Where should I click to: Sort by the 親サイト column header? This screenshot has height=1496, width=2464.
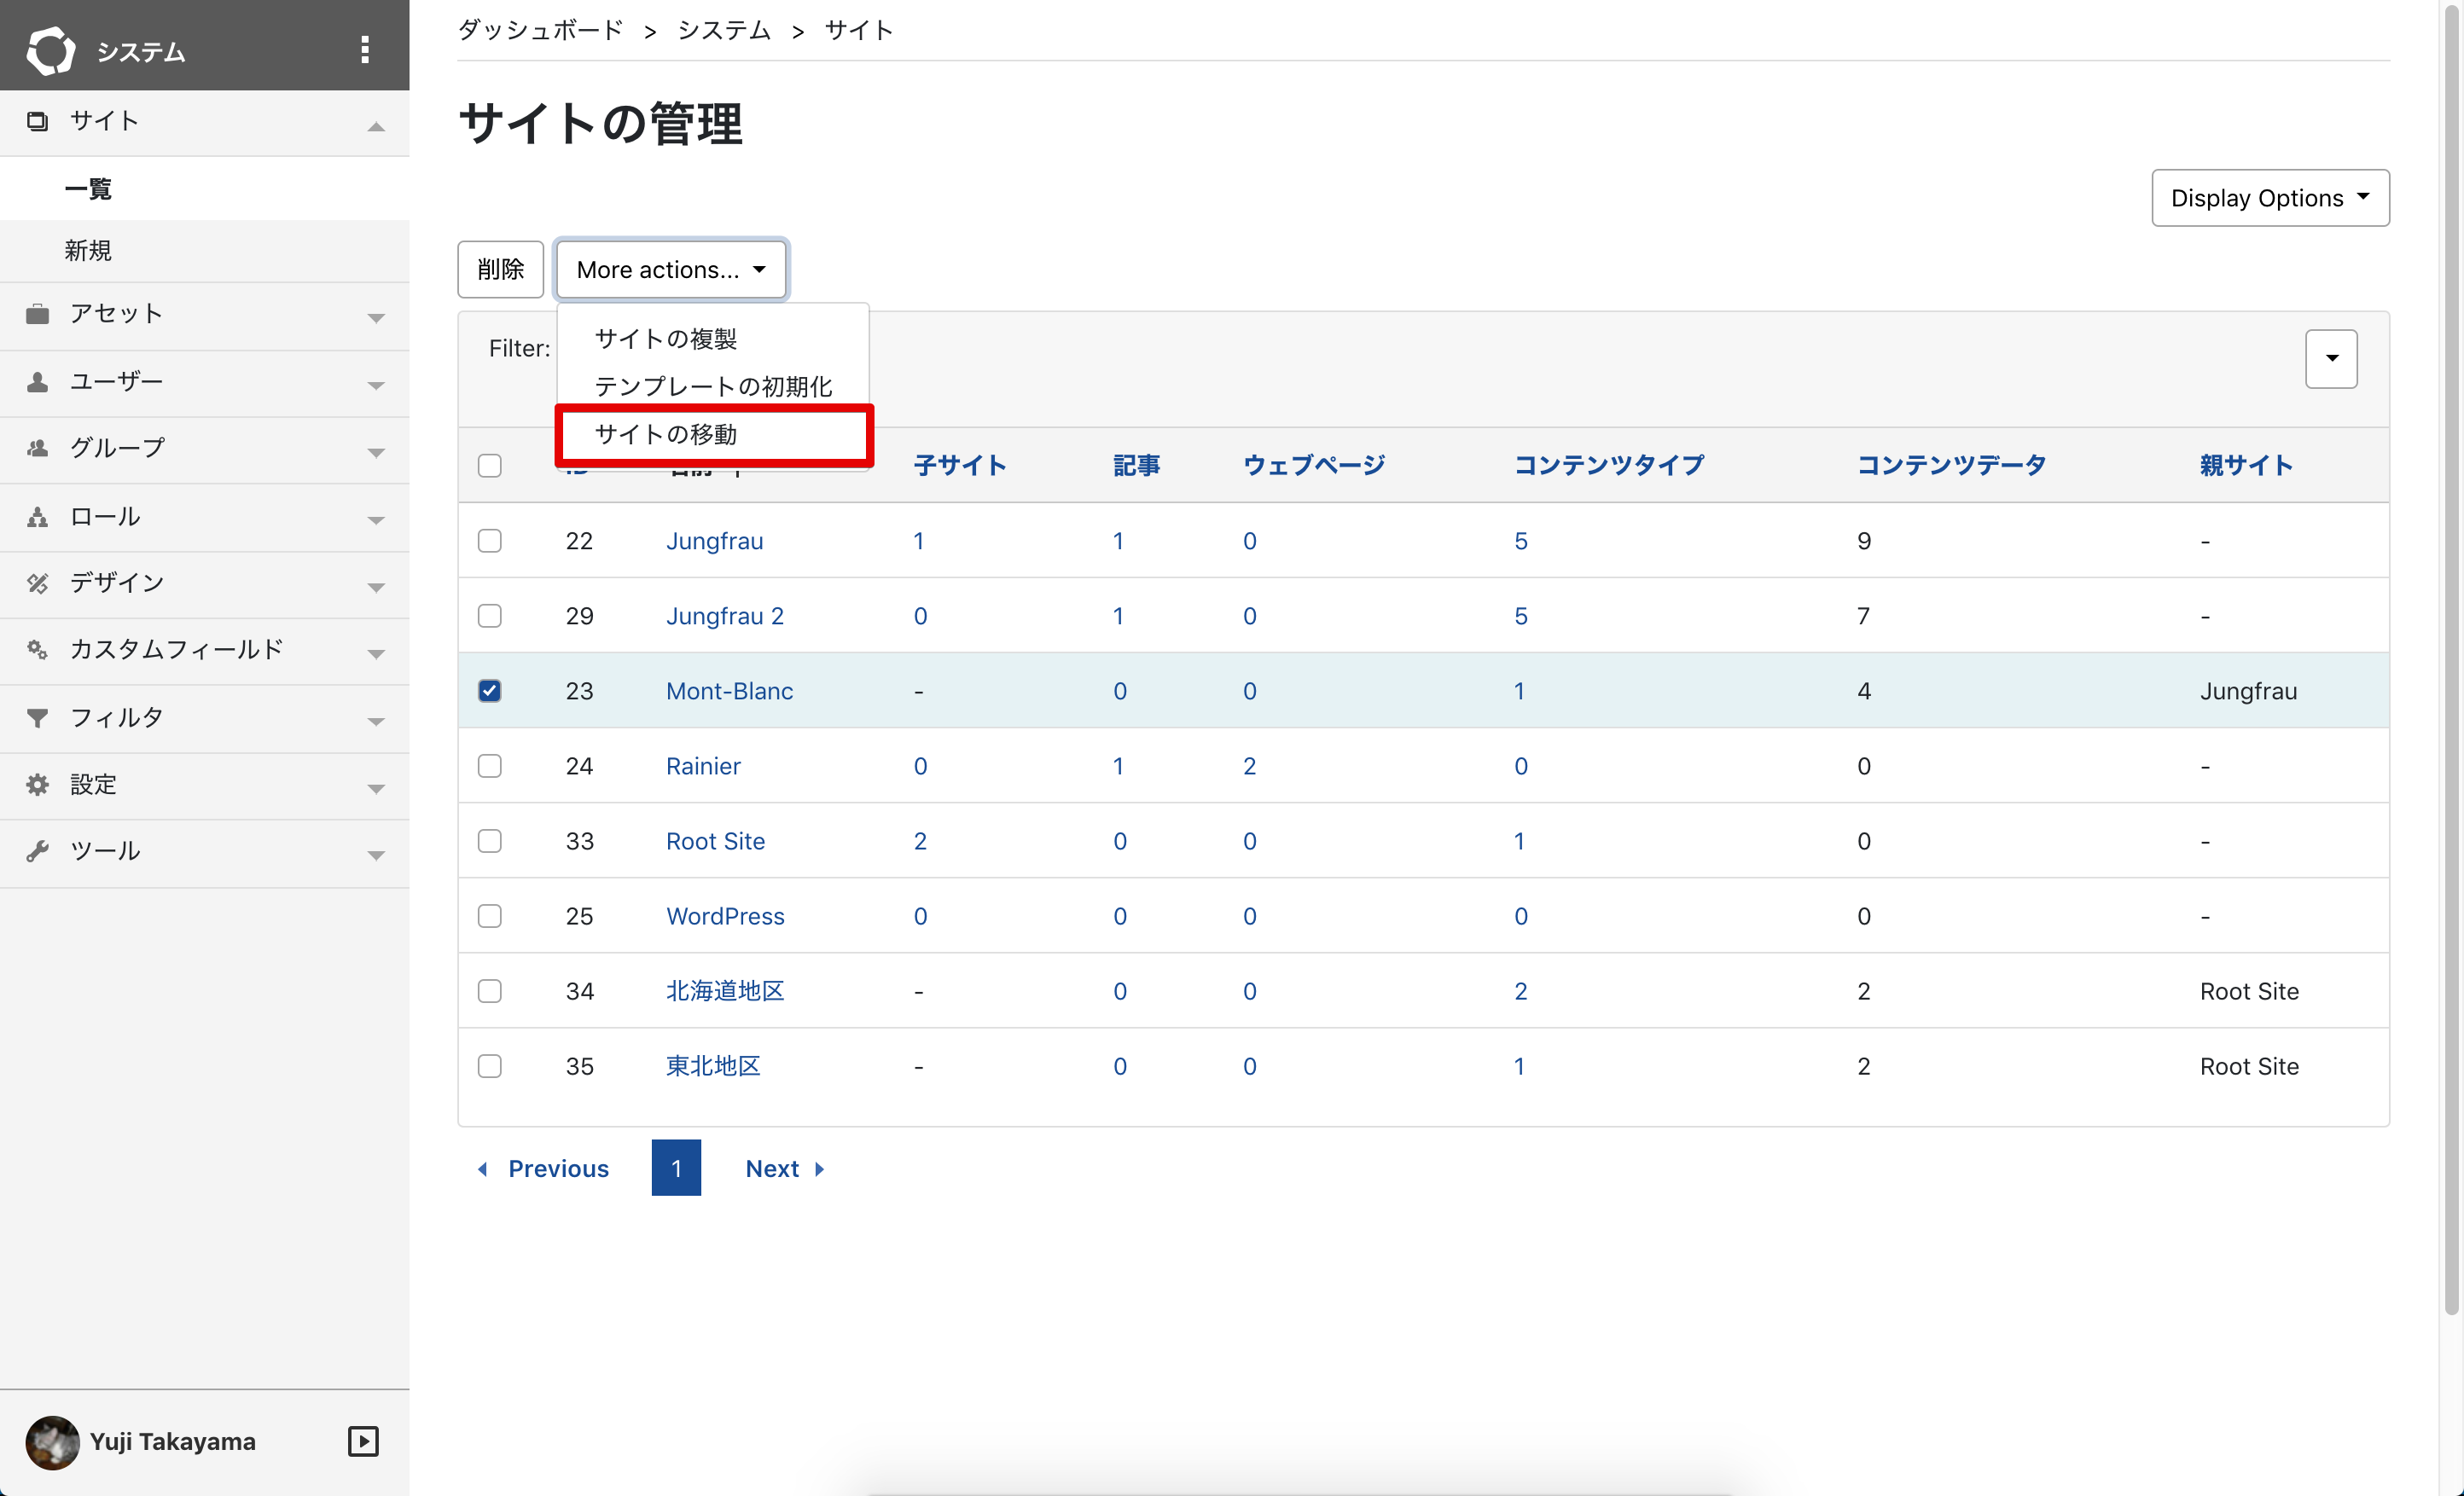pos(2247,465)
